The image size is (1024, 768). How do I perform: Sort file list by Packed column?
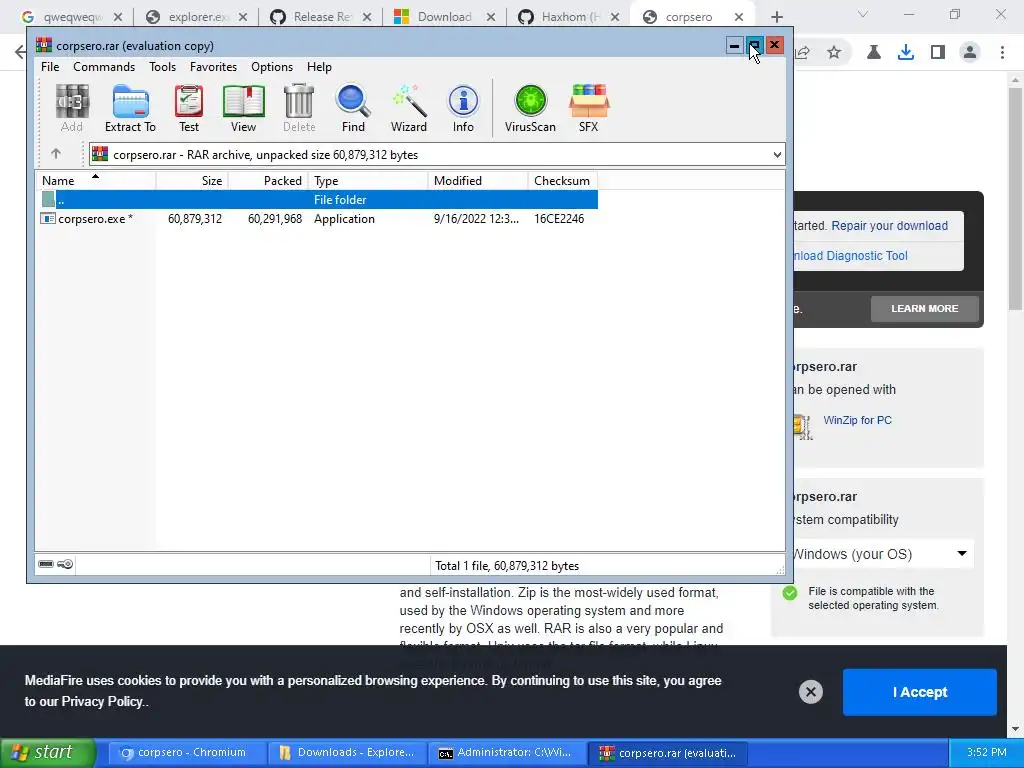click(268, 180)
